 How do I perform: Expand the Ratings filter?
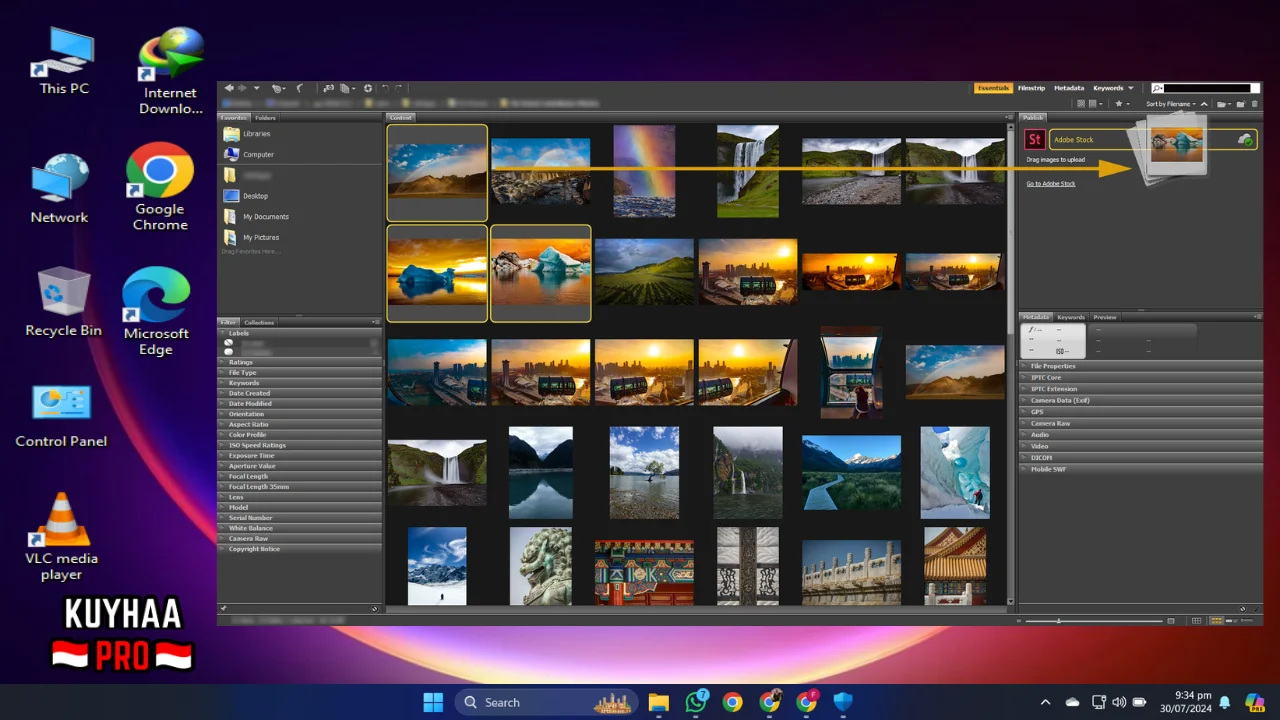coord(299,362)
